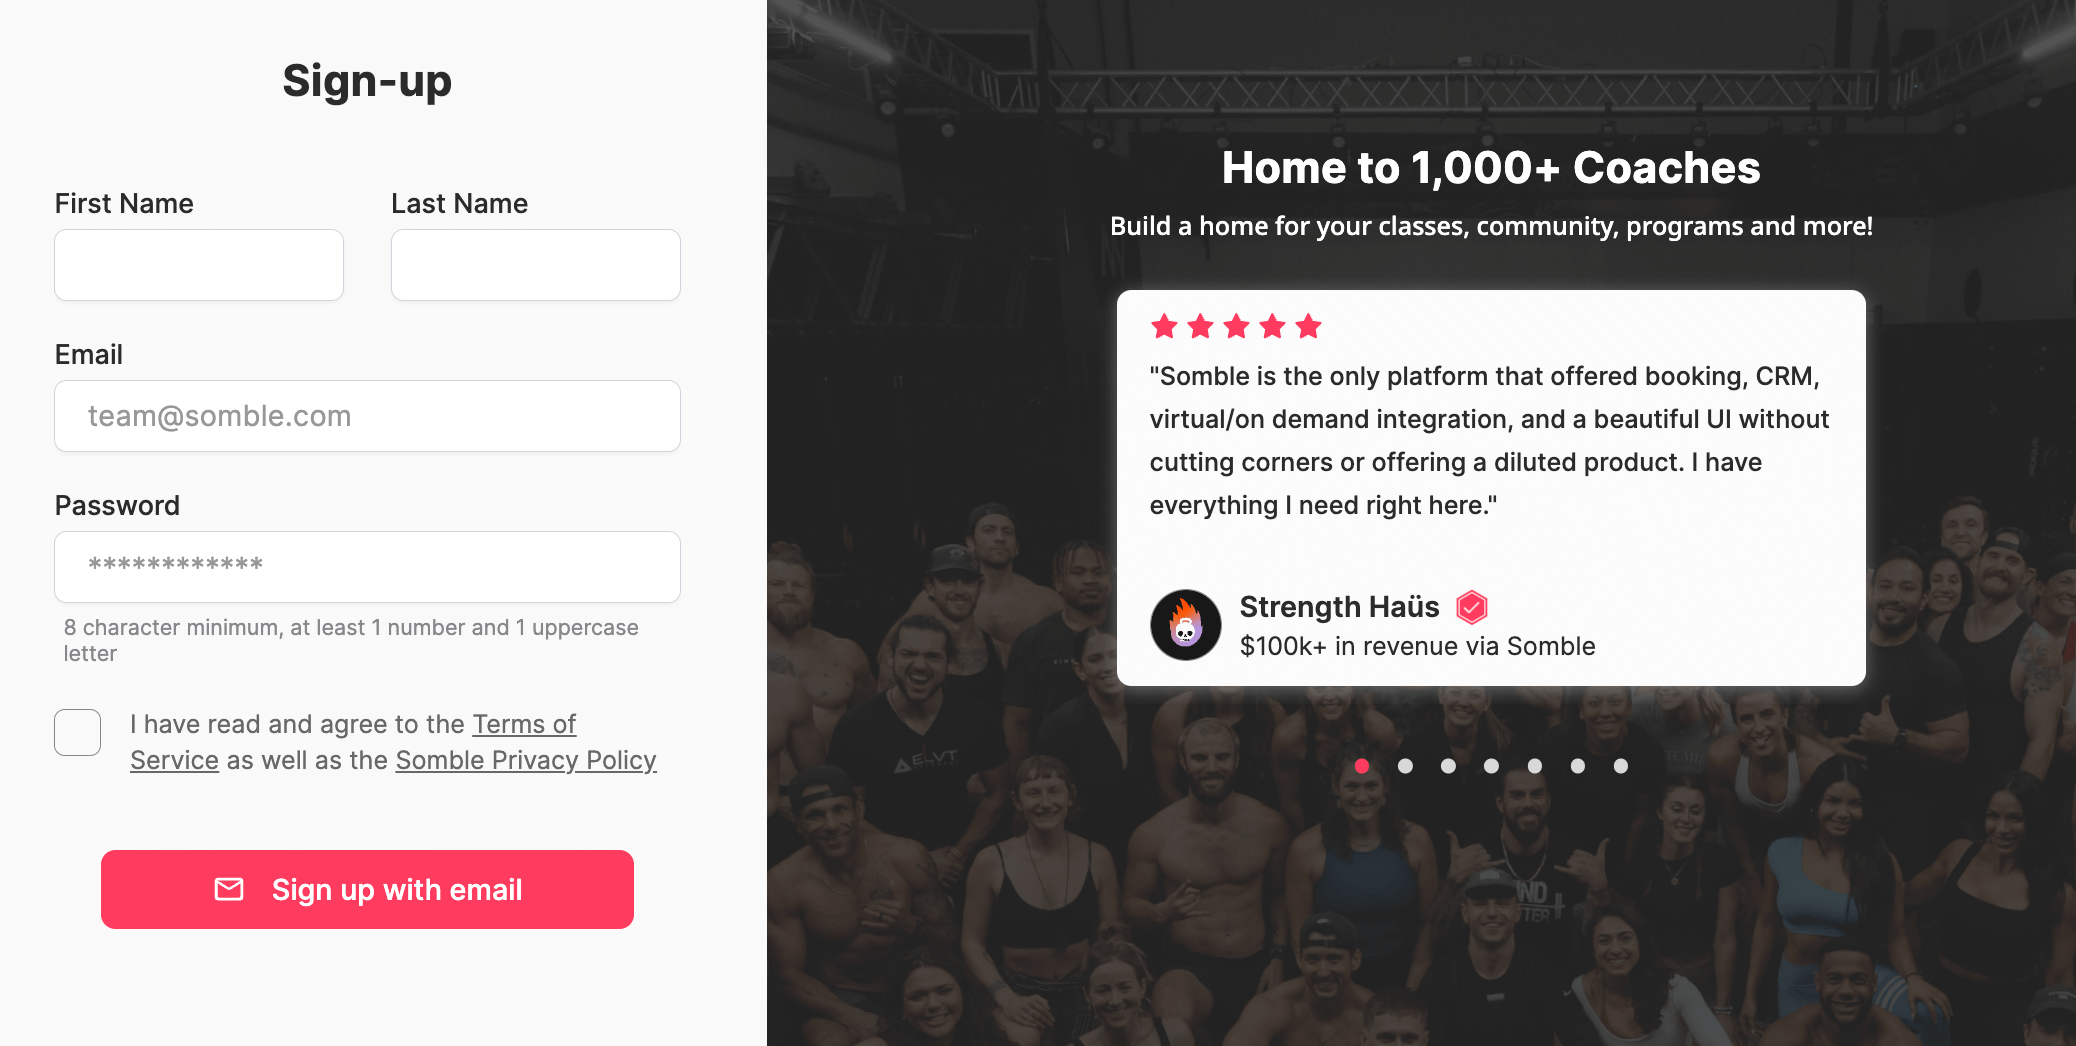2076x1046 pixels.
Task: Click into the Email field
Action: pyautogui.click(x=367, y=416)
